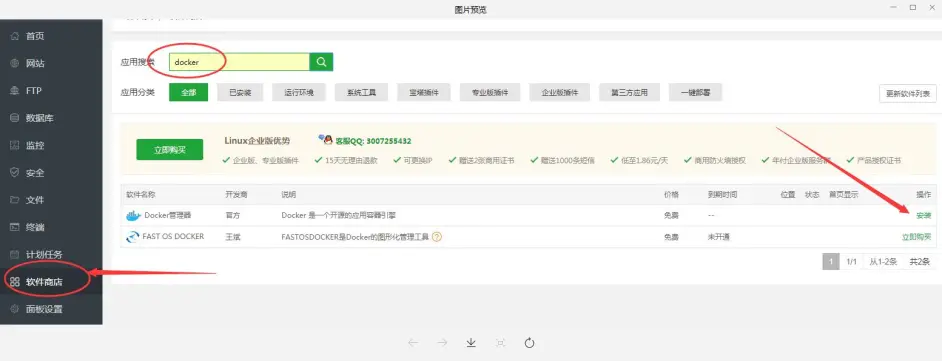Select the 第三方应用 category tab

pos(630,93)
